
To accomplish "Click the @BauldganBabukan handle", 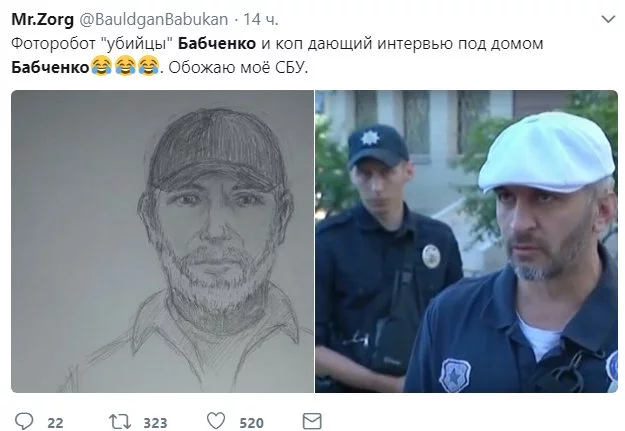I will [154, 19].
